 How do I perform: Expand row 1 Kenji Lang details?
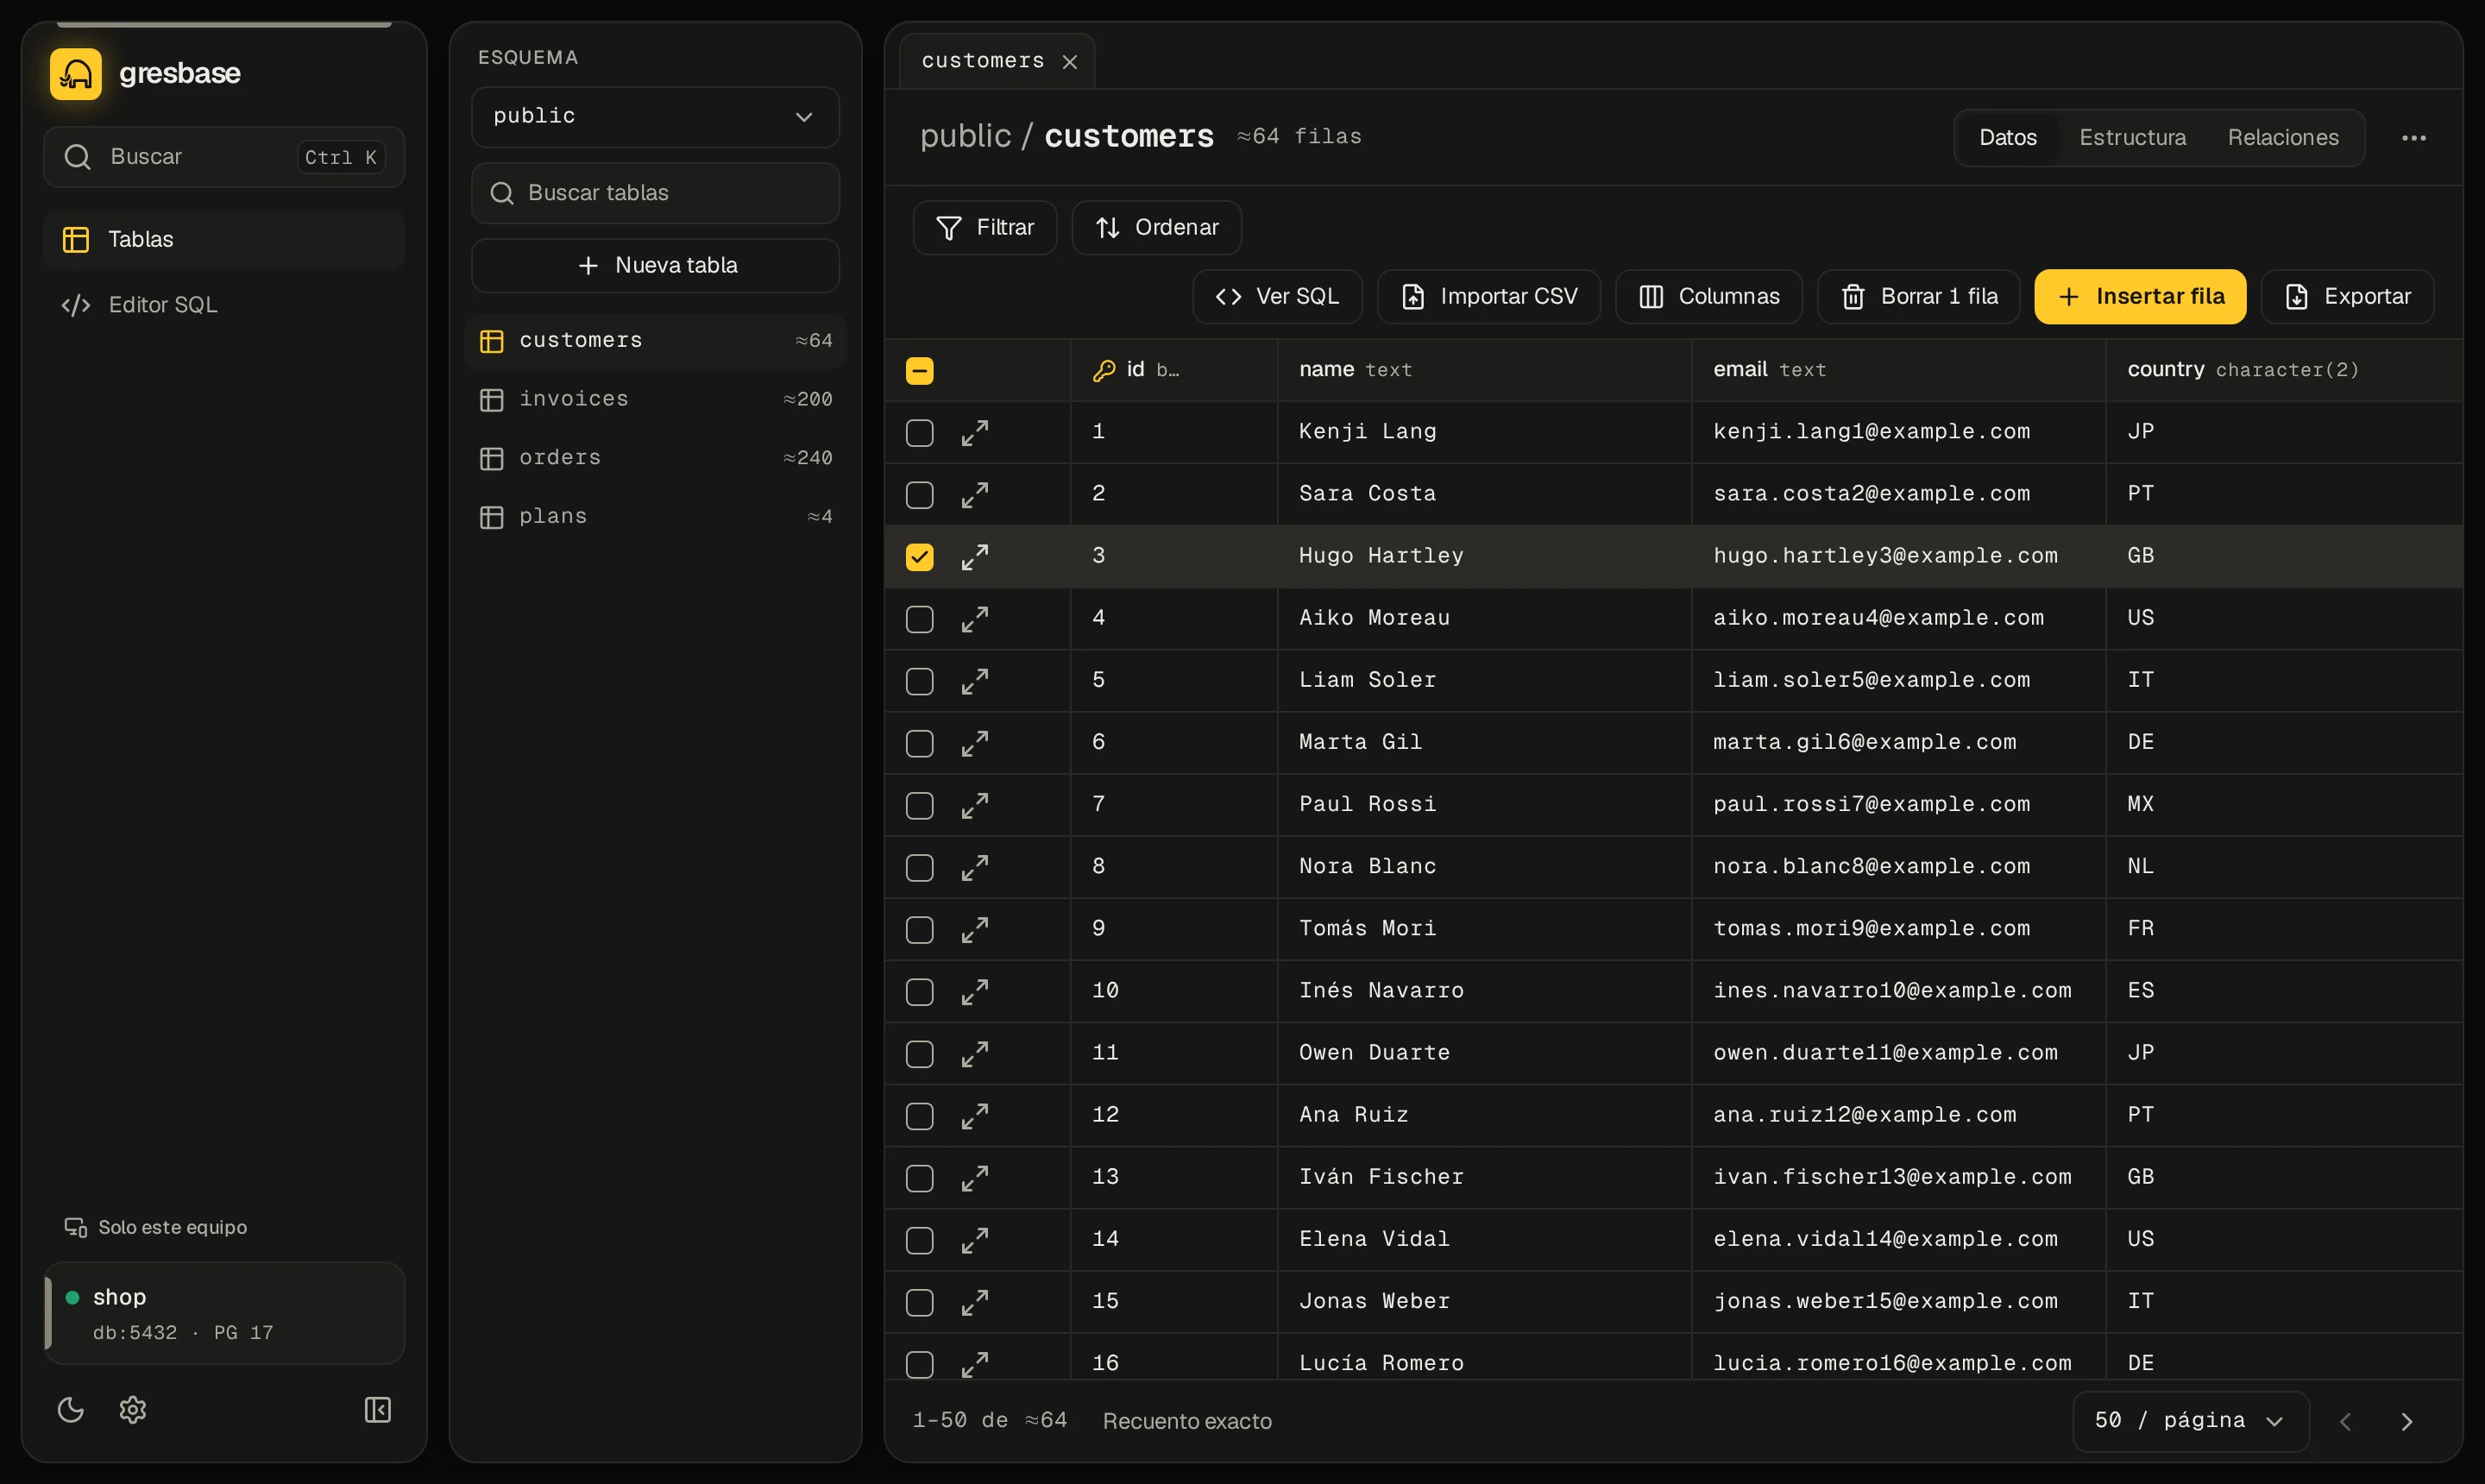coord(975,432)
